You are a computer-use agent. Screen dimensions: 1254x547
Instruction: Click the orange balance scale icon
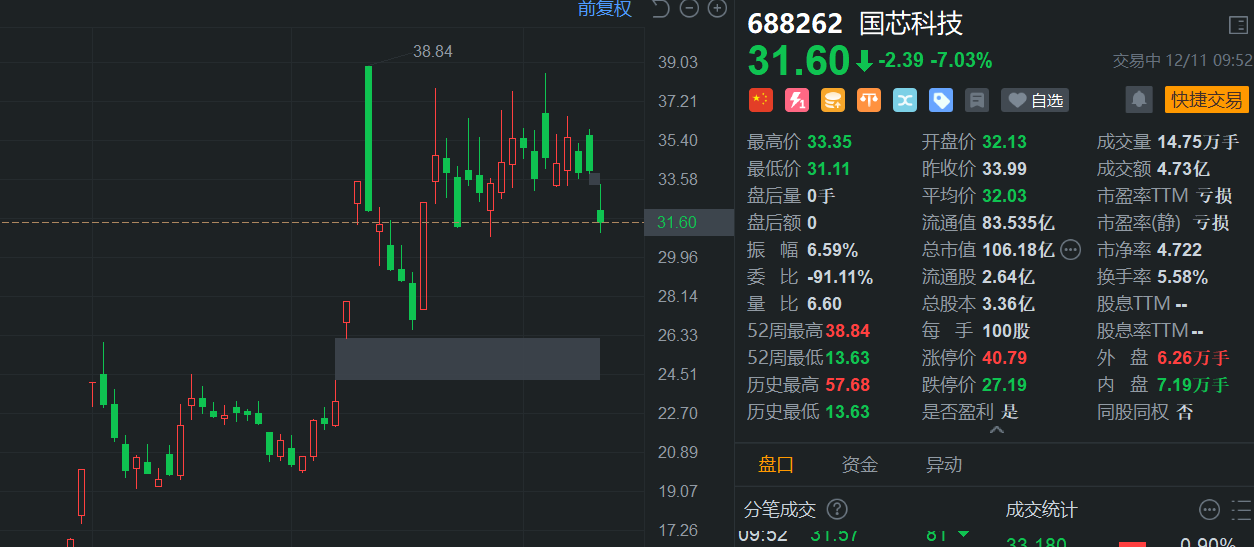coord(869,100)
